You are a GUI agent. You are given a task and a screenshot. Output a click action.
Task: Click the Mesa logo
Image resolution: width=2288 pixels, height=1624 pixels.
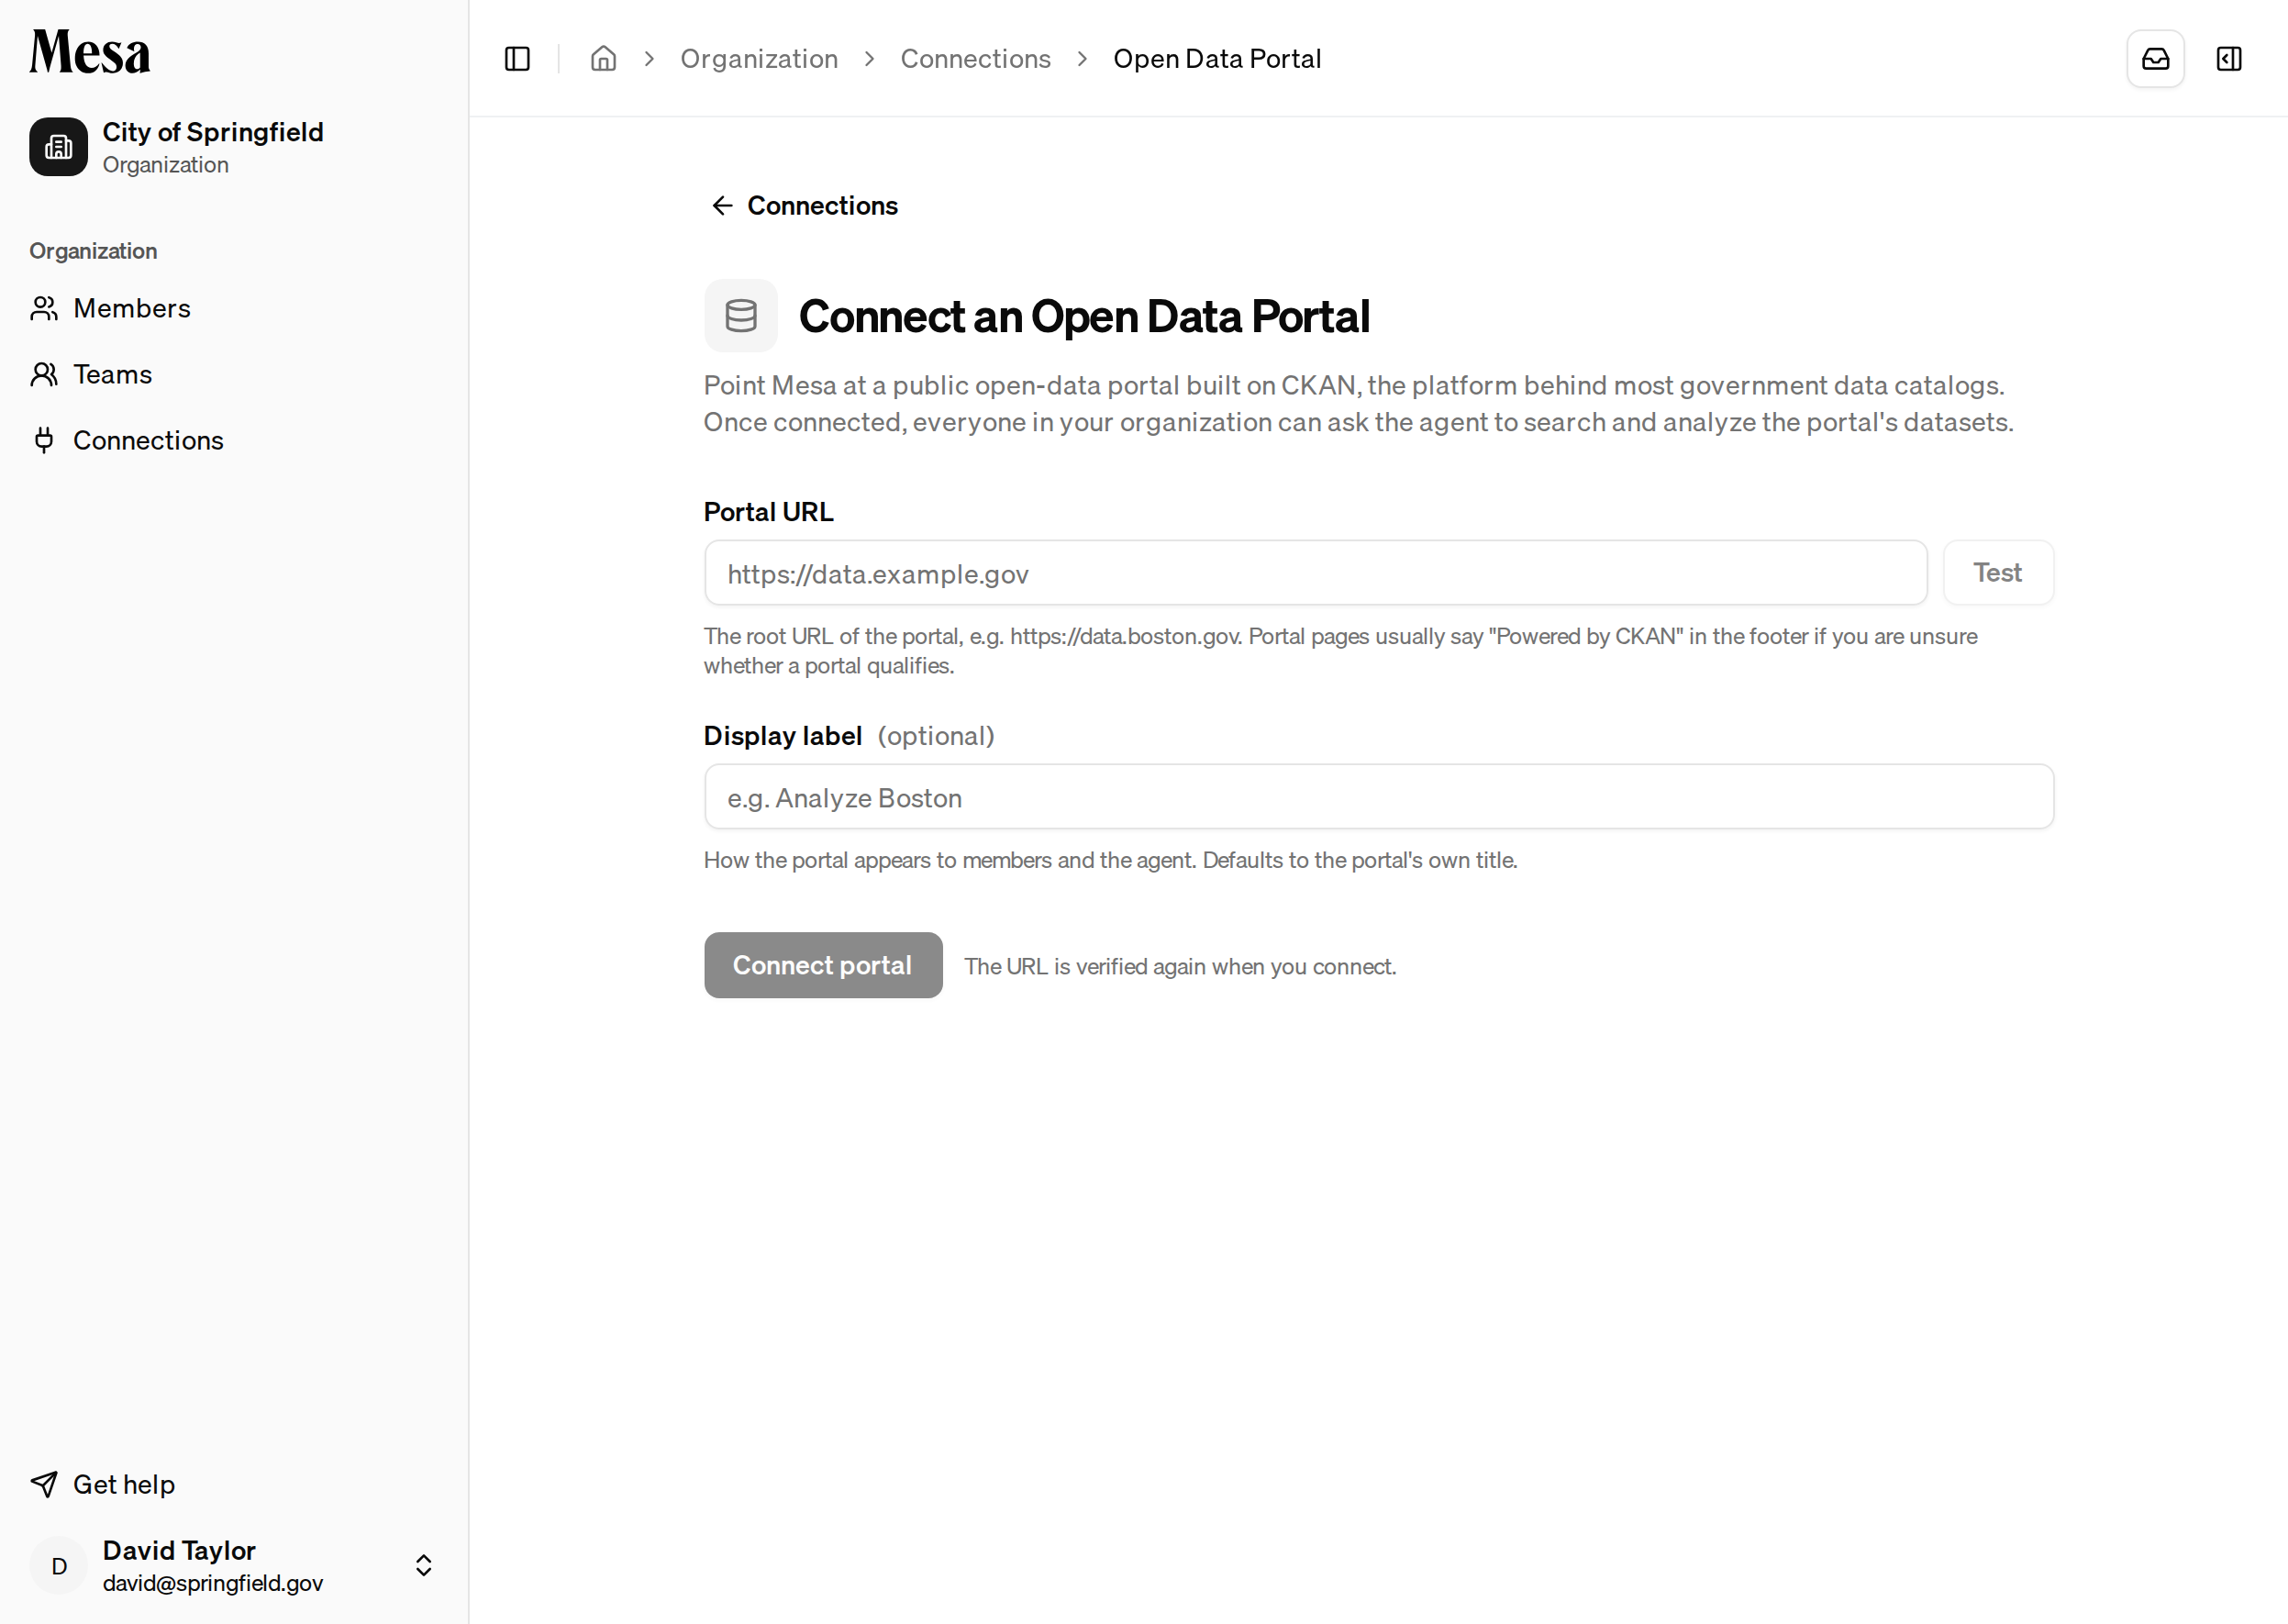tap(90, 52)
